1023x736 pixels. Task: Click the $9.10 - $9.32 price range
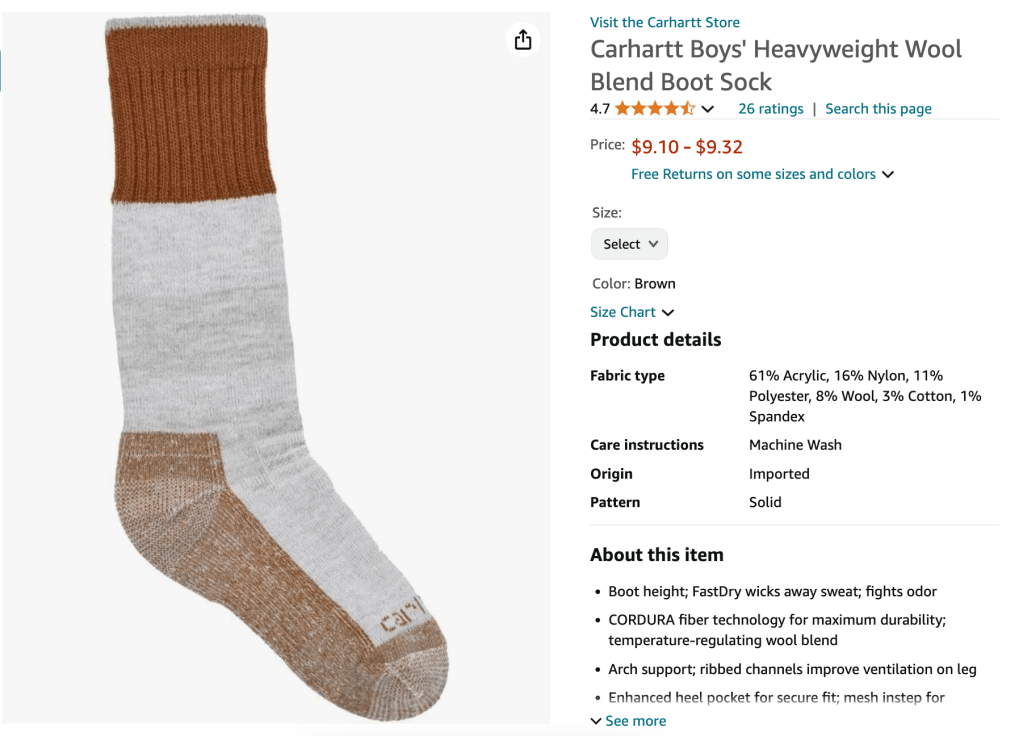click(x=686, y=147)
